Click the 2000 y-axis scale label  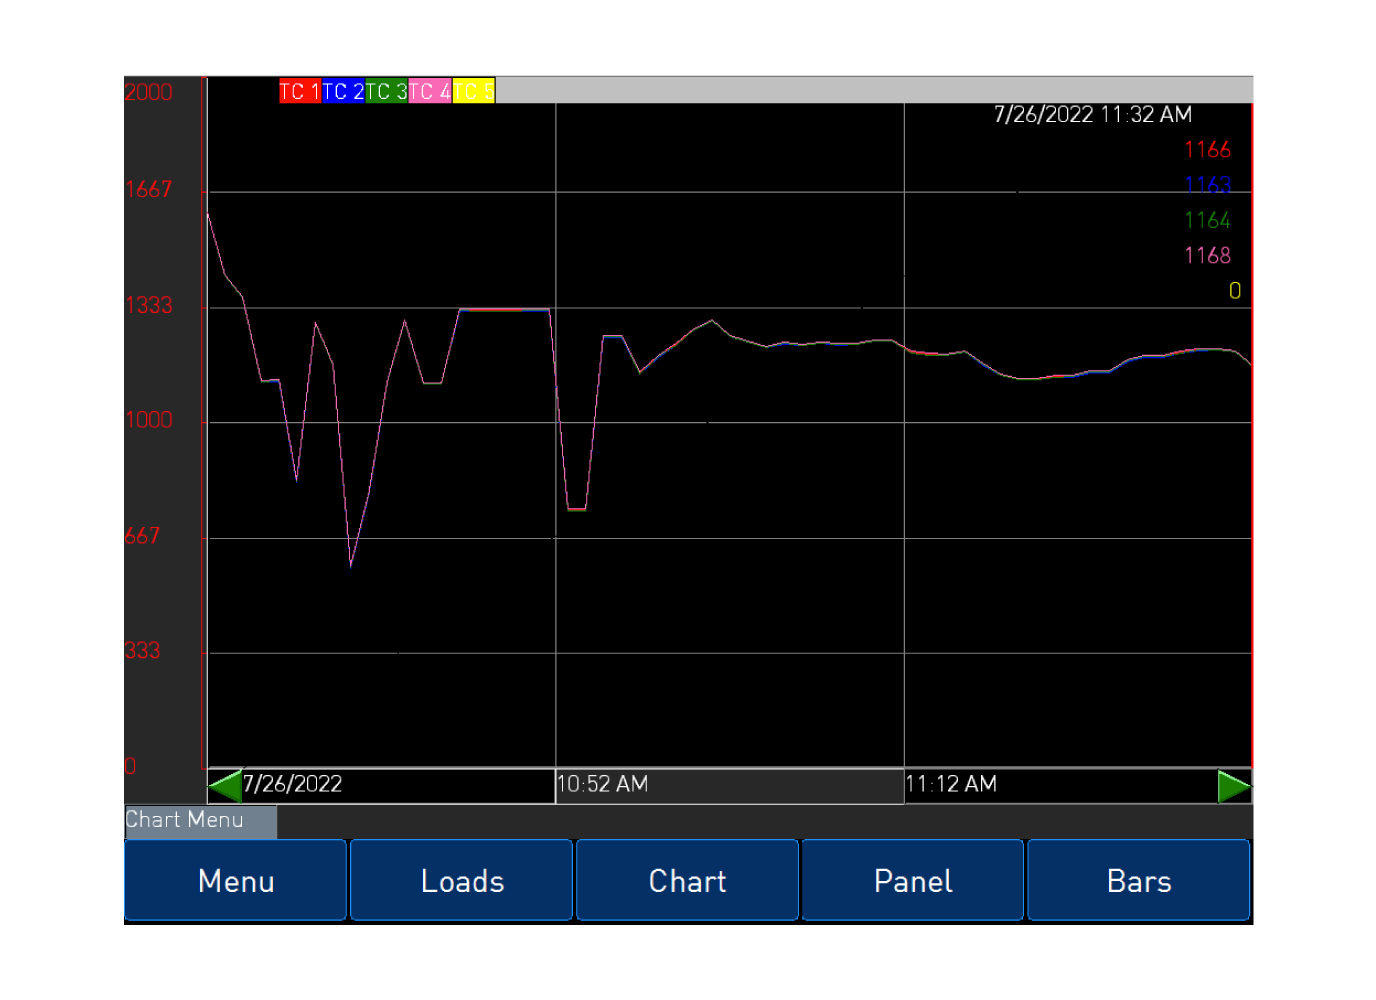[x=149, y=92]
